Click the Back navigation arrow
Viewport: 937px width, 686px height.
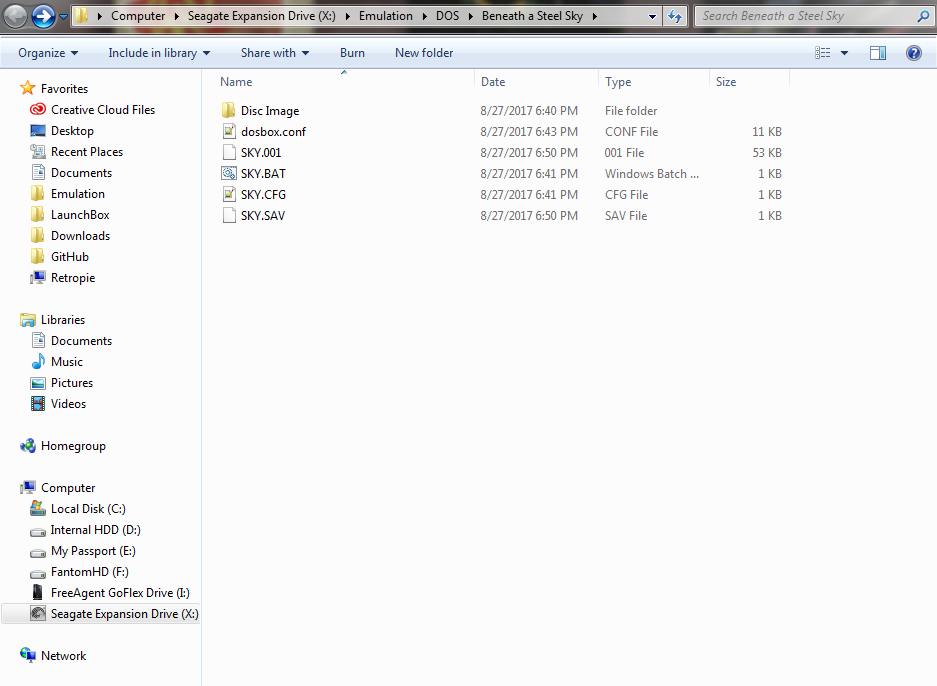[x=16, y=16]
